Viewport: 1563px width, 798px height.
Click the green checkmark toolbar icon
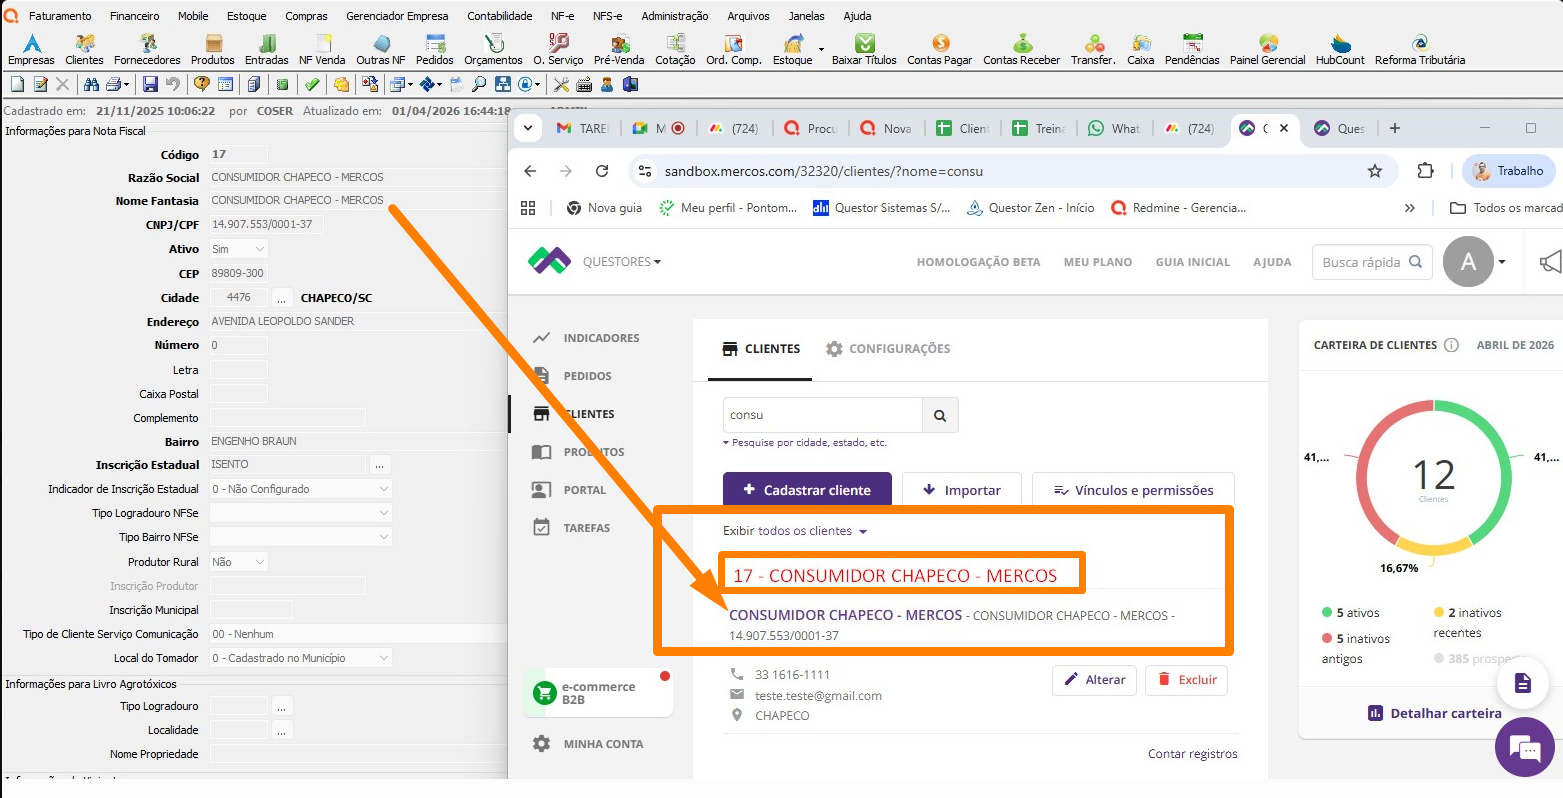tap(312, 85)
